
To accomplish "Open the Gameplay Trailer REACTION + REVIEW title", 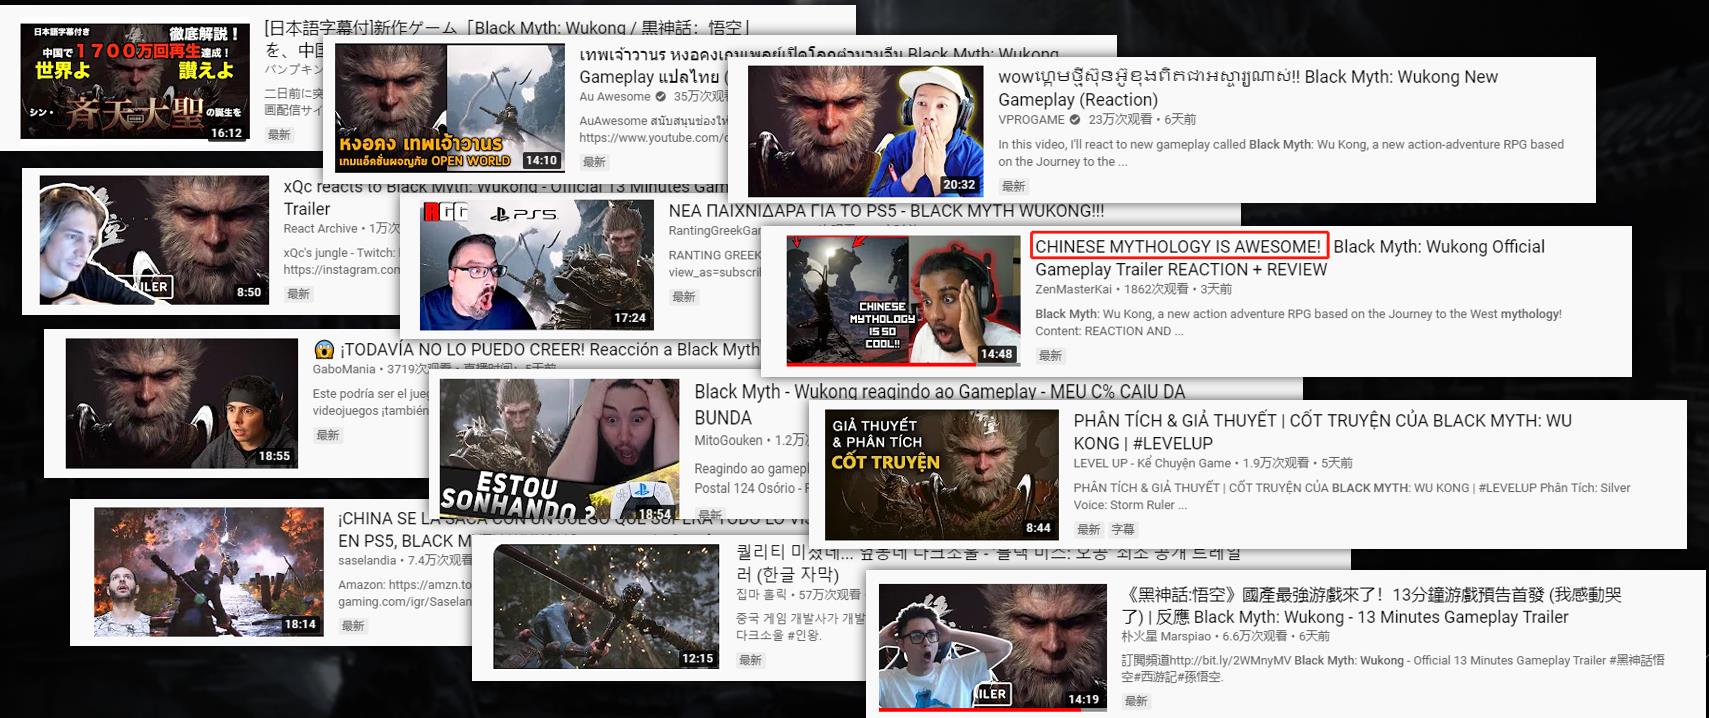I will [x=1290, y=258].
